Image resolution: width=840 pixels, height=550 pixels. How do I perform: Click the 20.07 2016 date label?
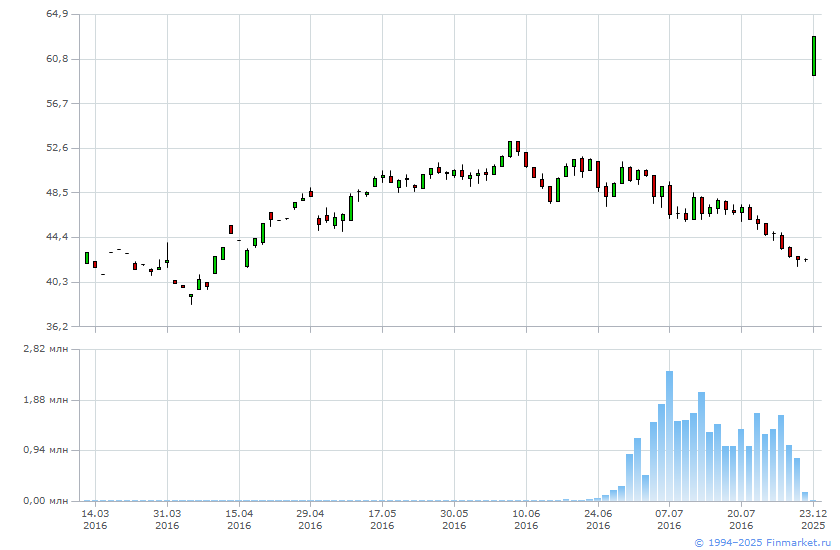741,518
